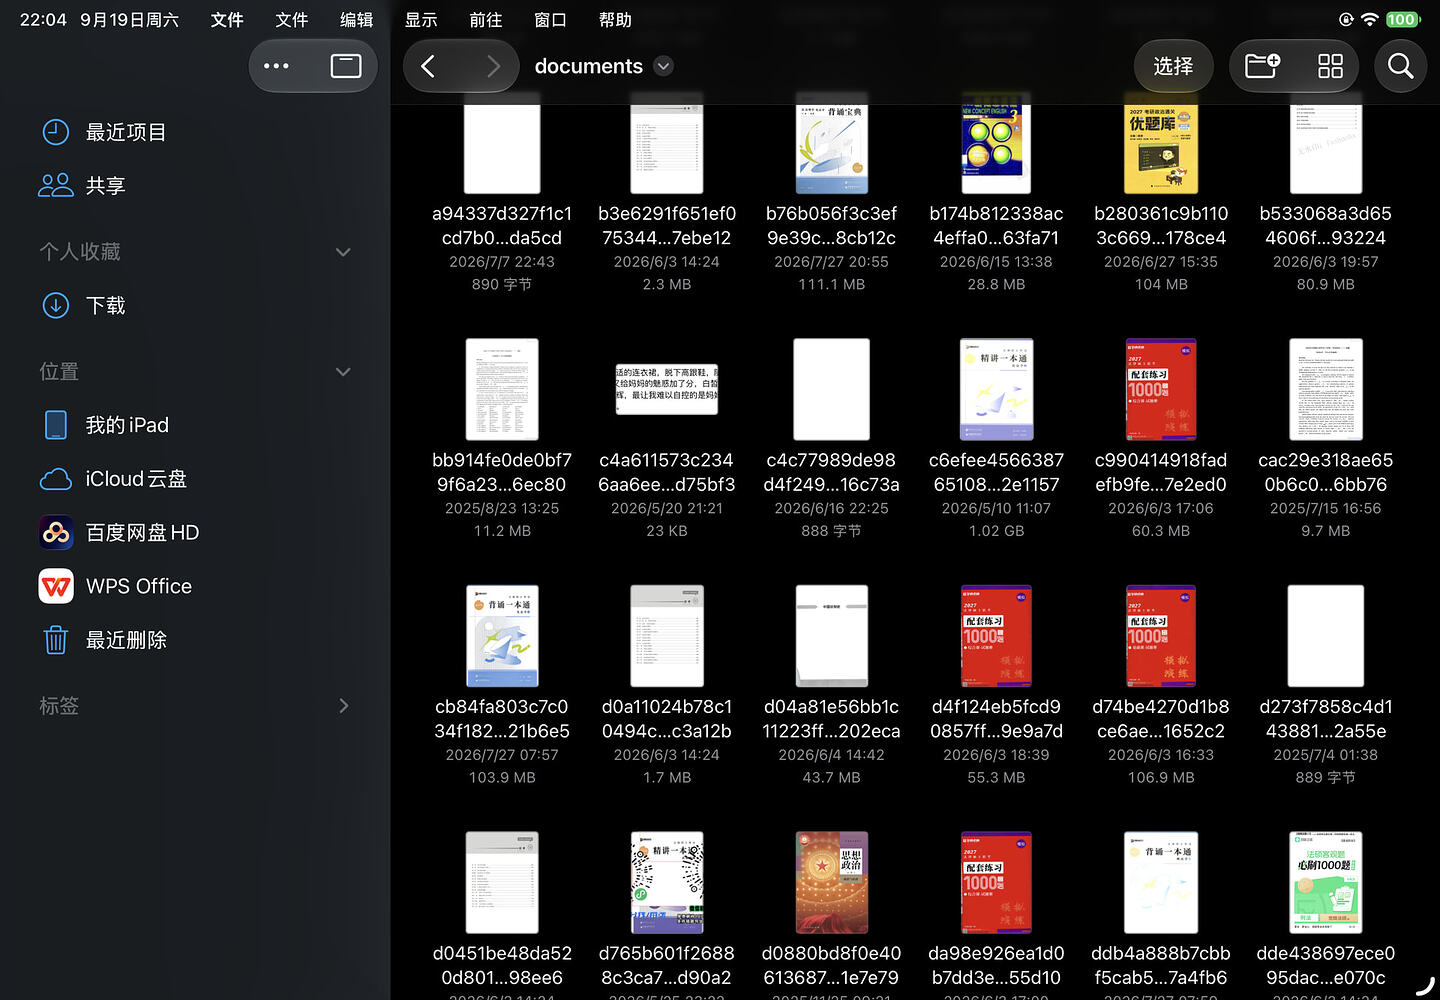1440x1000 pixels.
Task: Open 最近删除 trash in the sidebar
Action: click(195, 640)
